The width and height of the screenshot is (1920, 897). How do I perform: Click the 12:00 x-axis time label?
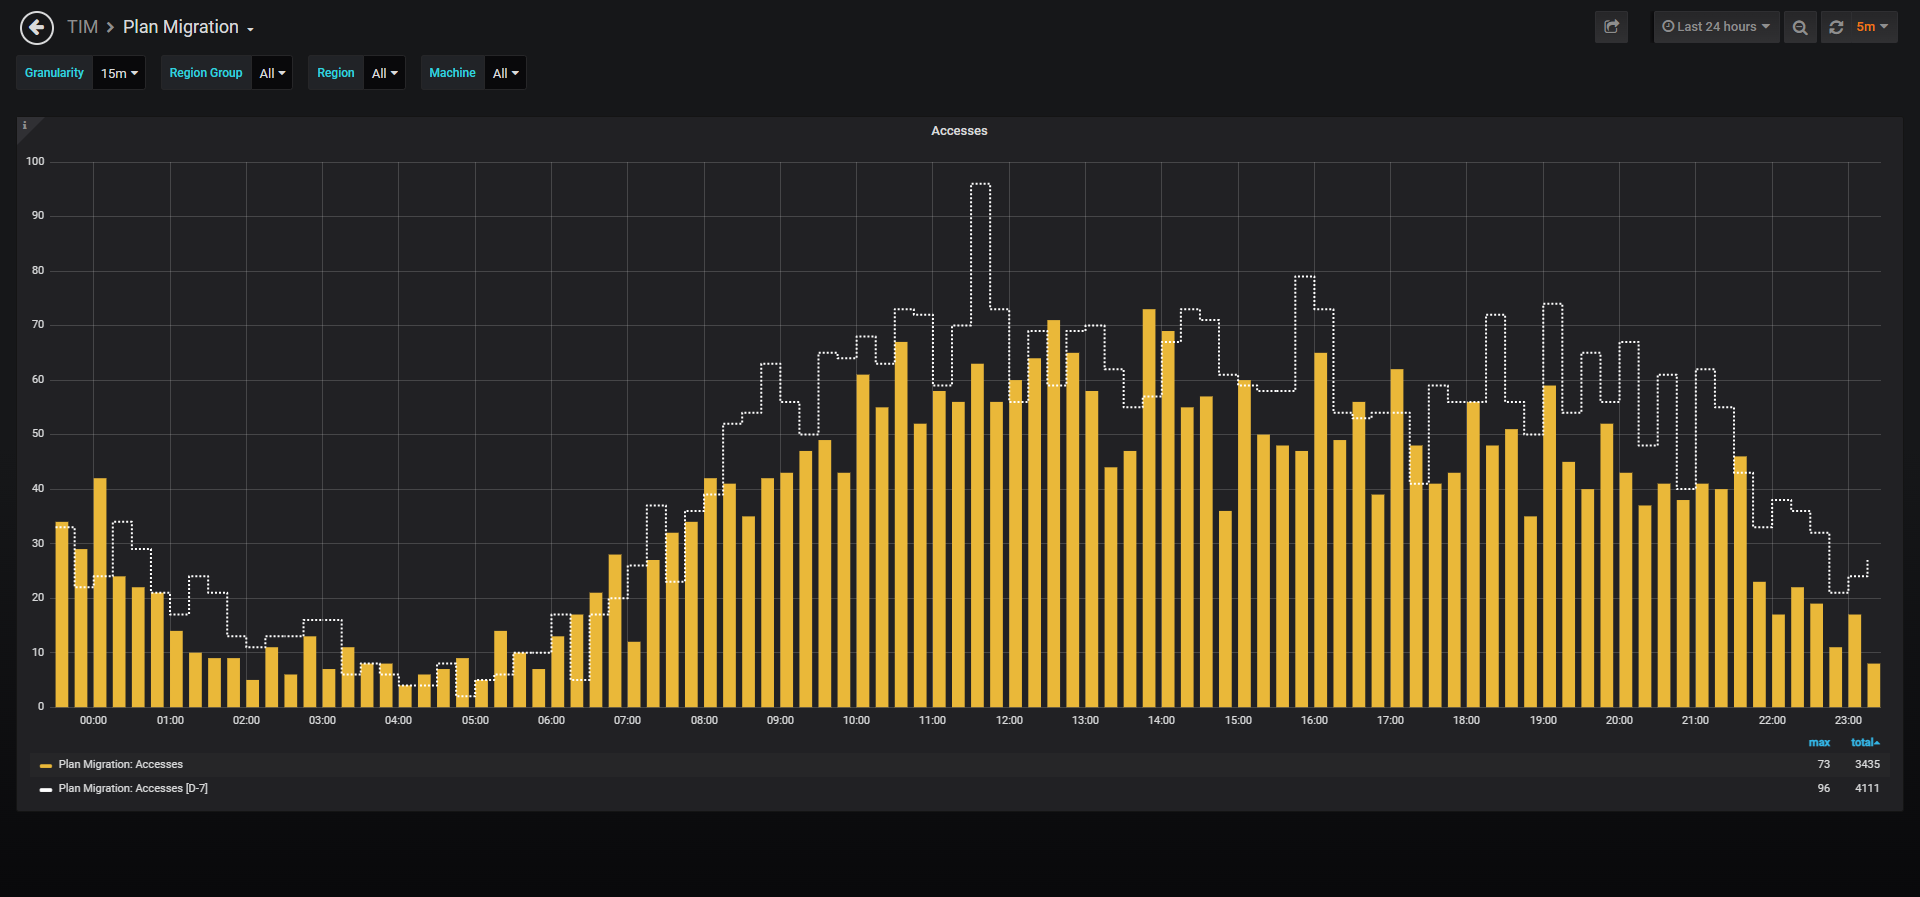(x=1009, y=720)
